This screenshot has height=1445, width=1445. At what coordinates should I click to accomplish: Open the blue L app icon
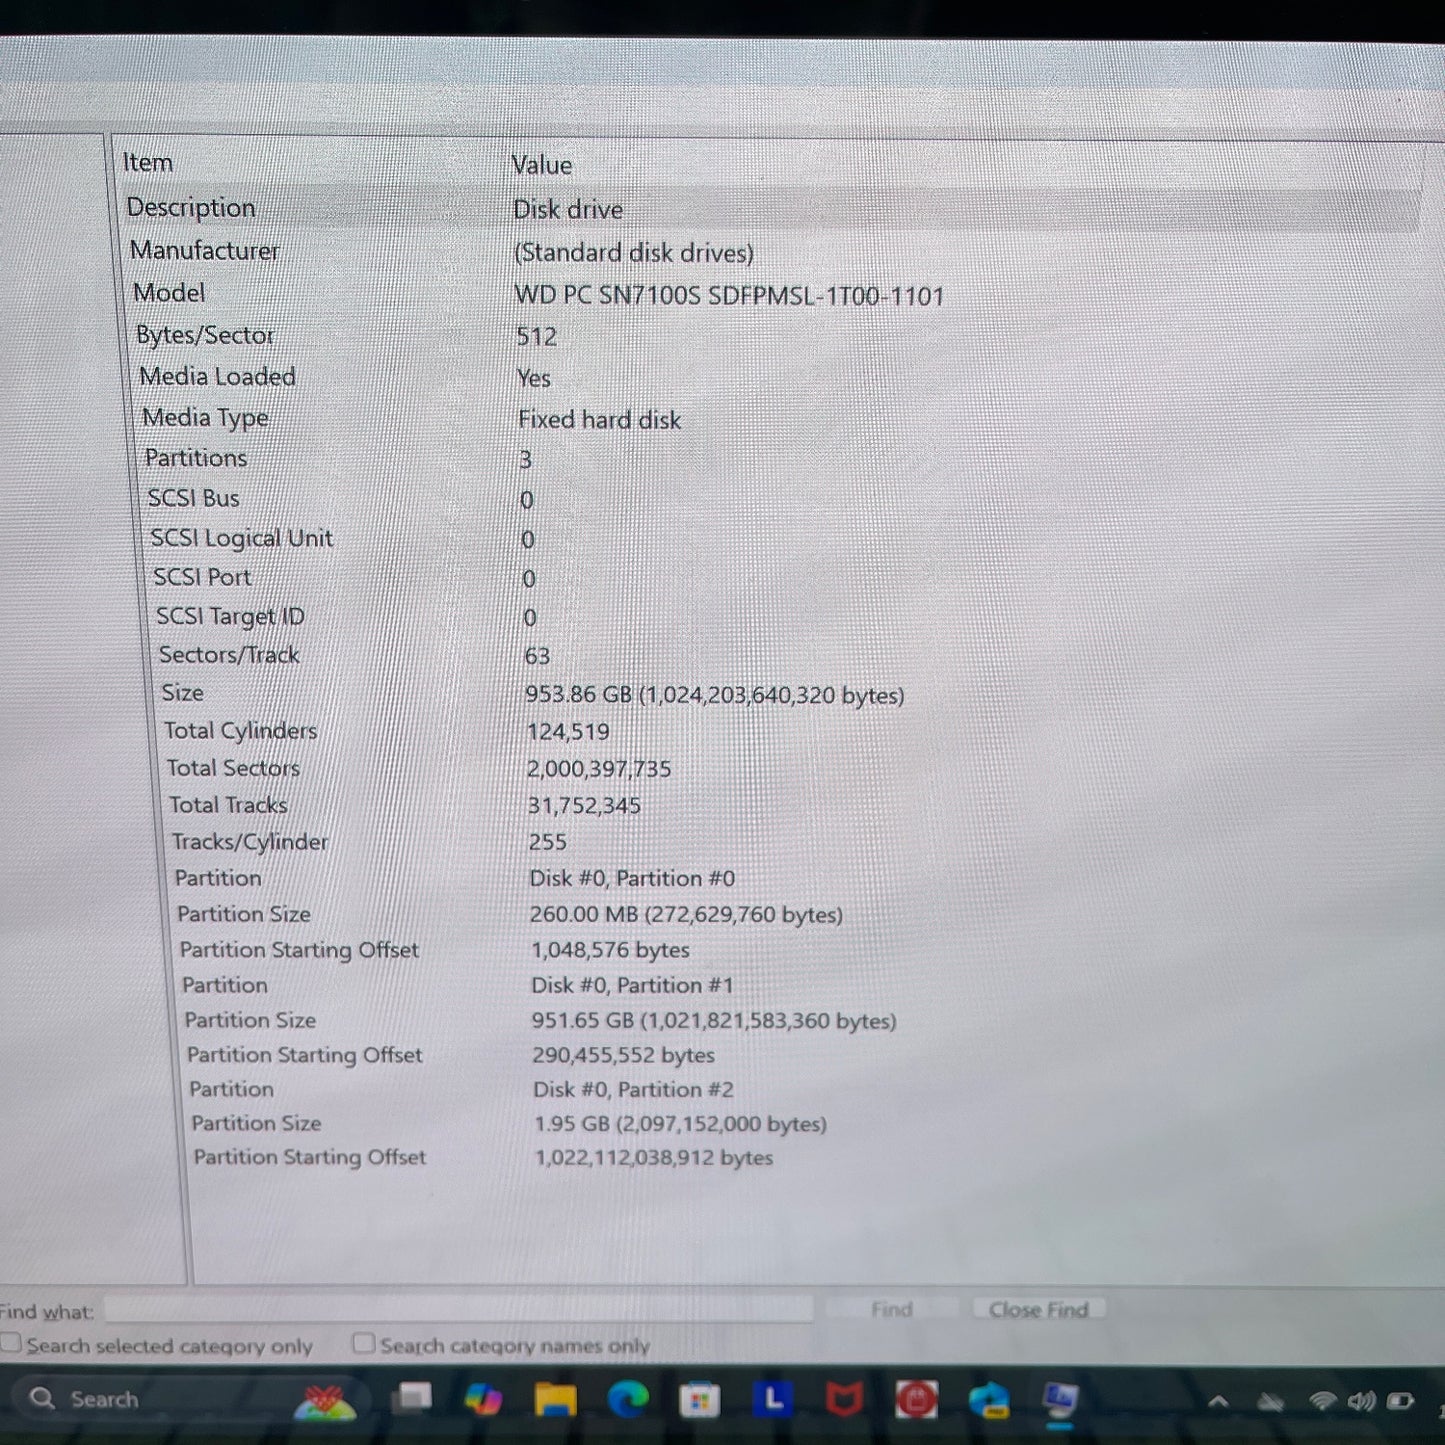click(x=773, y=1400)
